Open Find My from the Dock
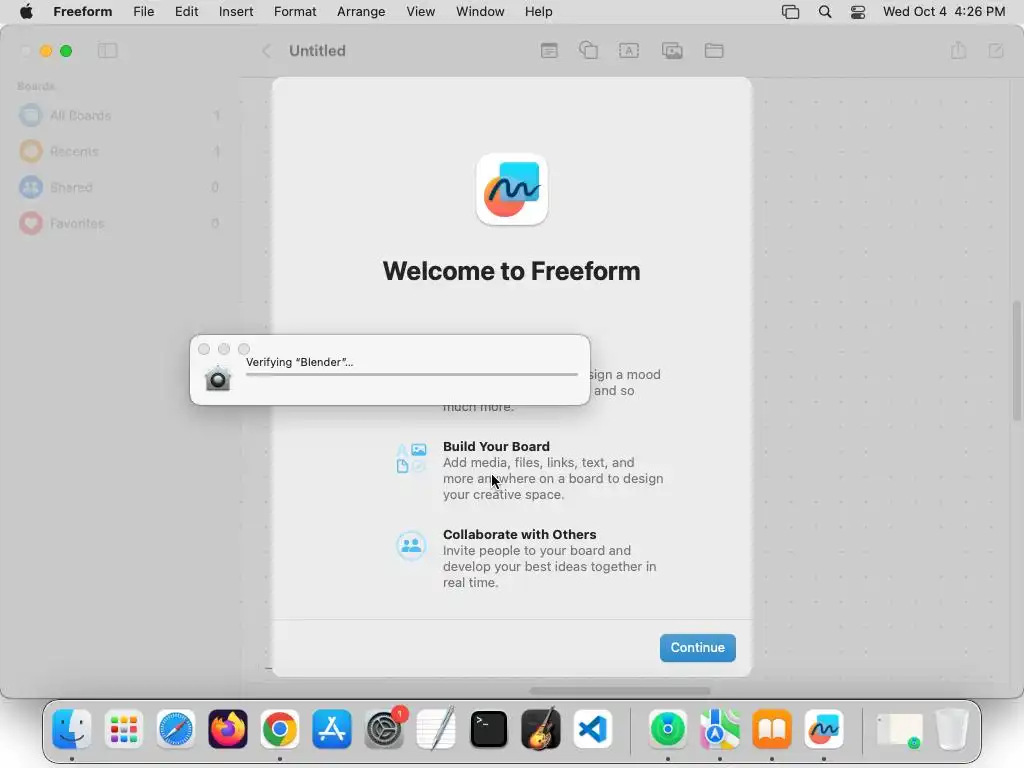Viewport: 1024px width, 768px height. [x=667, y=729]
